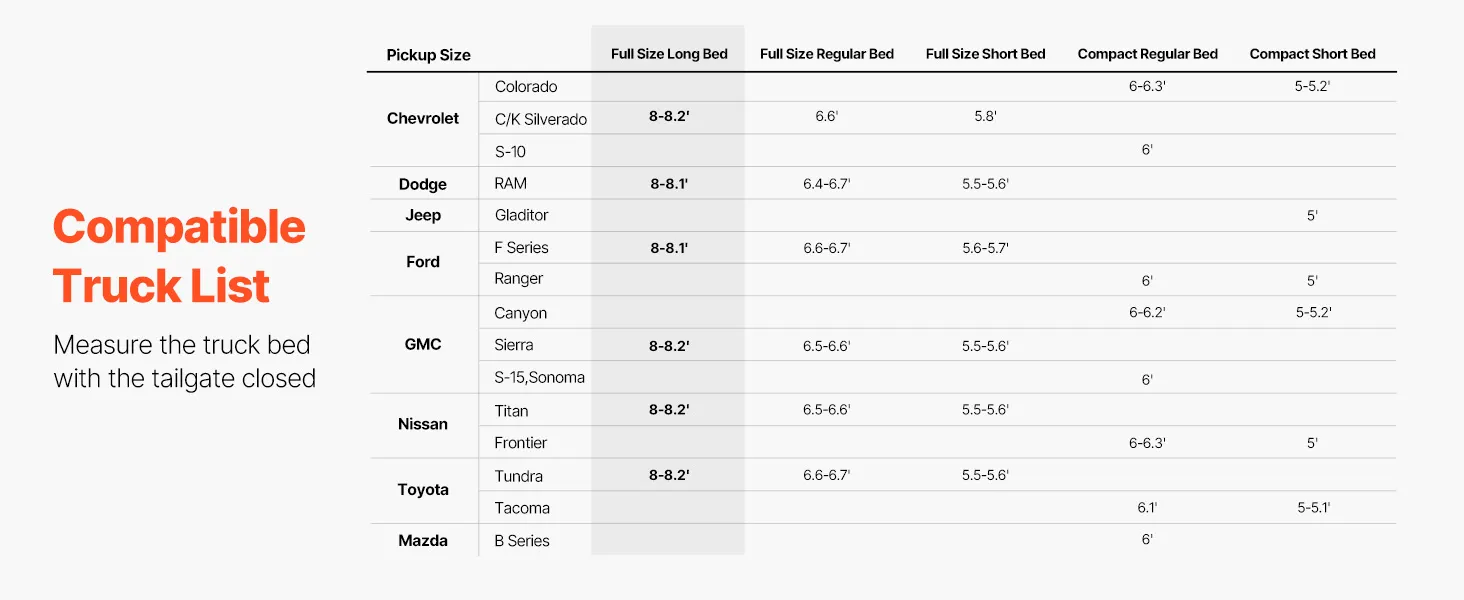Select the S-15,Sonoma model row
1464x600 pixels.
(539, 377)
